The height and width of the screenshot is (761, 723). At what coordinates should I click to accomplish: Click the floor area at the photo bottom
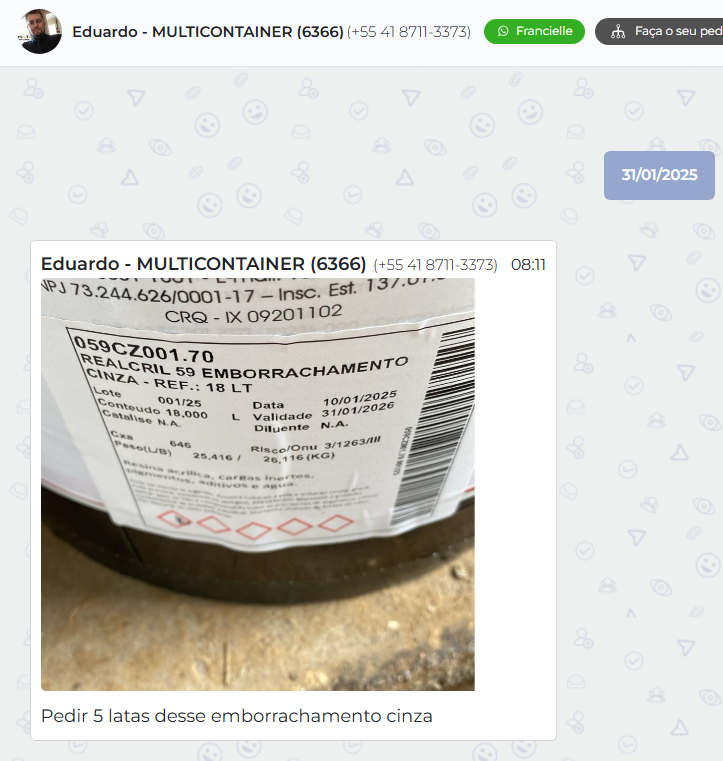pyautogui.click(x=258, y=645)
